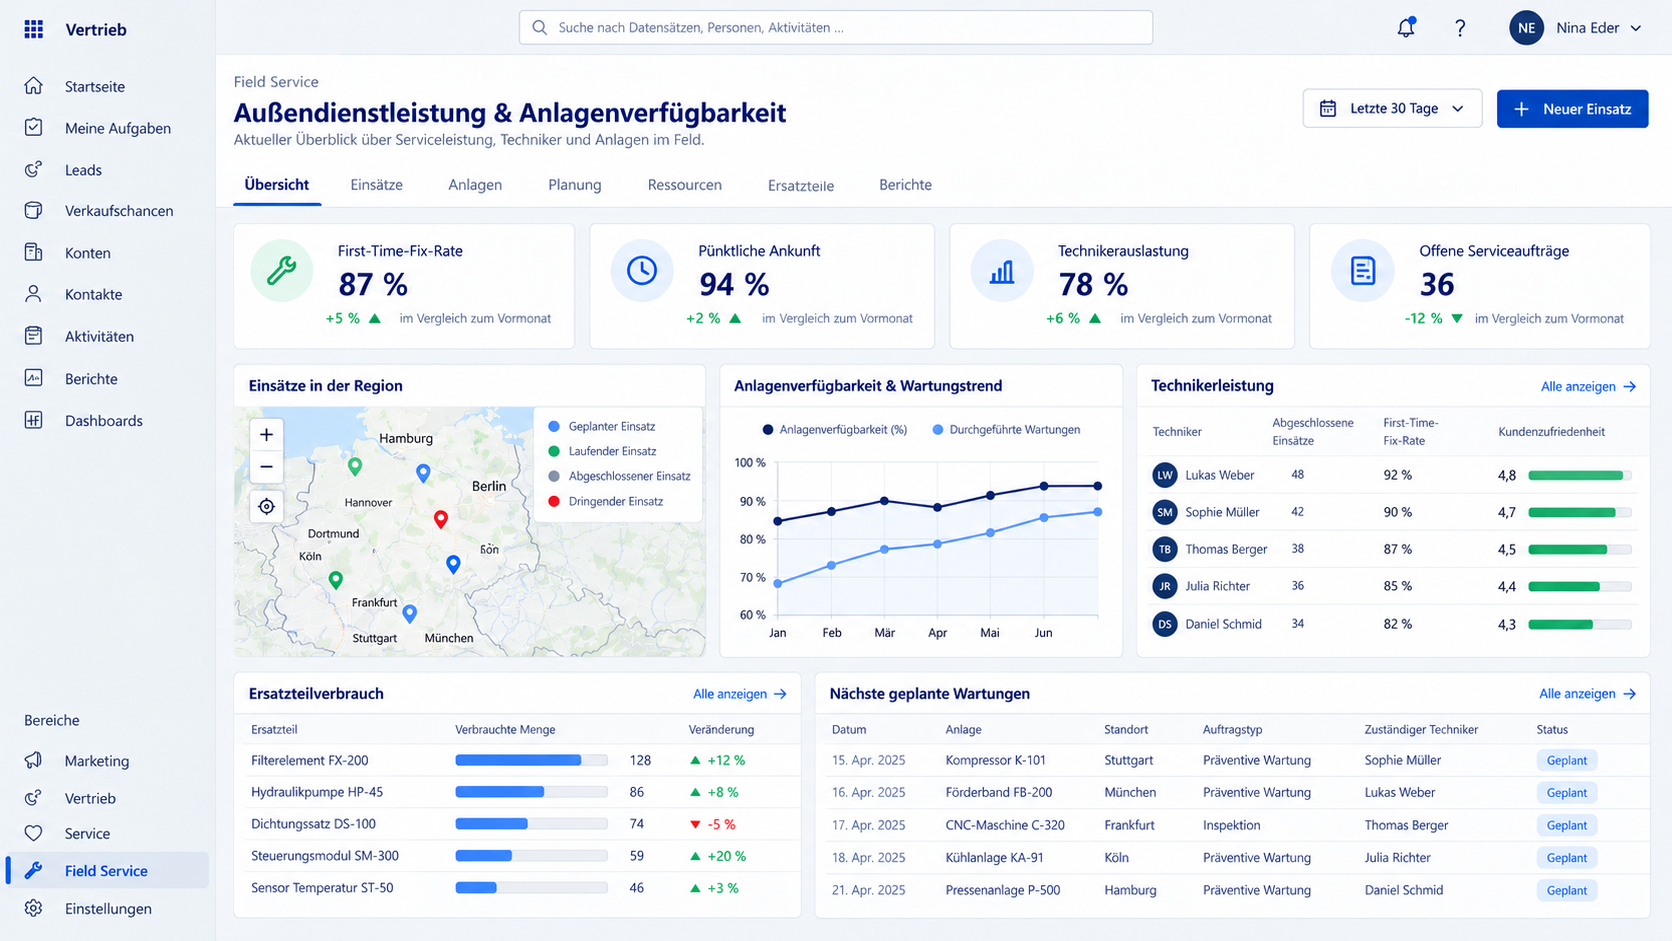Click the Durchgeführte Wartungen chart legend
1672x941 pixels.
pyautogui.click(x=1006, y=430)
